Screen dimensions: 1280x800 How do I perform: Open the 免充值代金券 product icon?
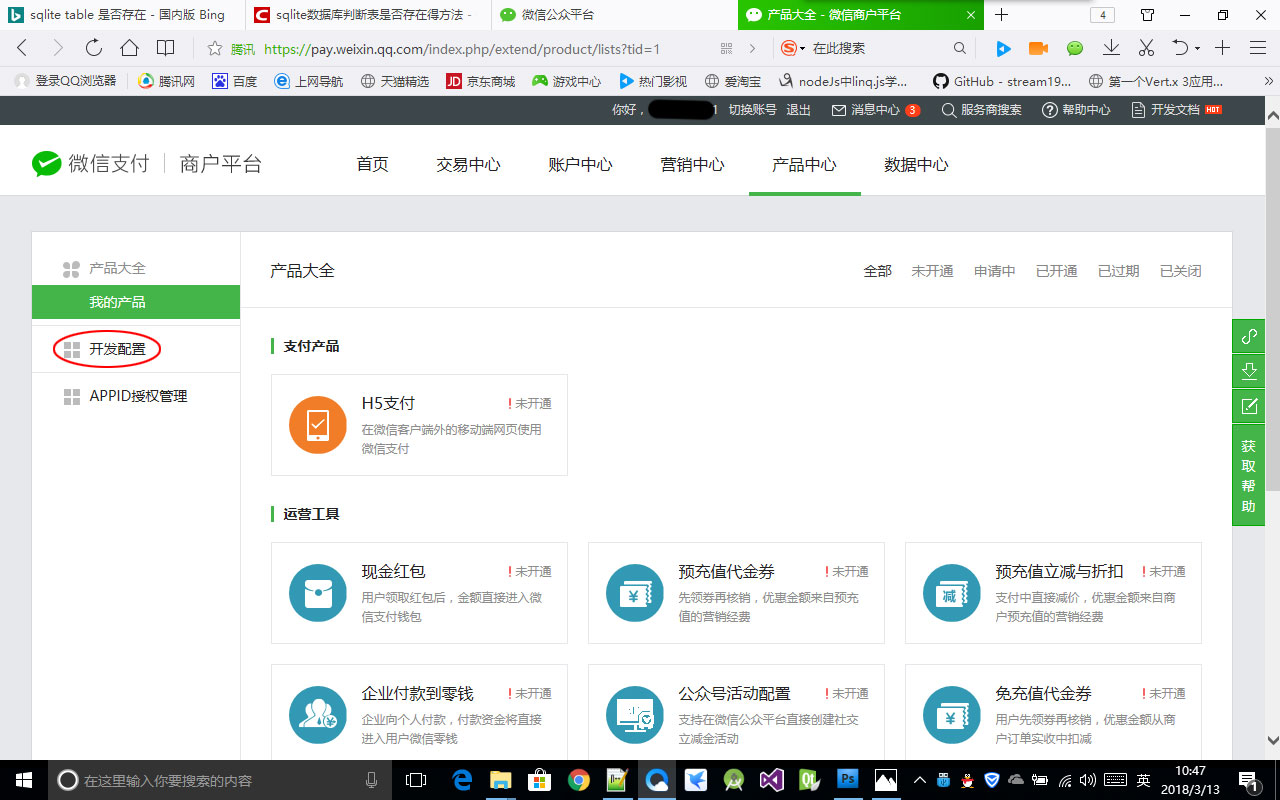pyautogui.click(x=952, y=715)
